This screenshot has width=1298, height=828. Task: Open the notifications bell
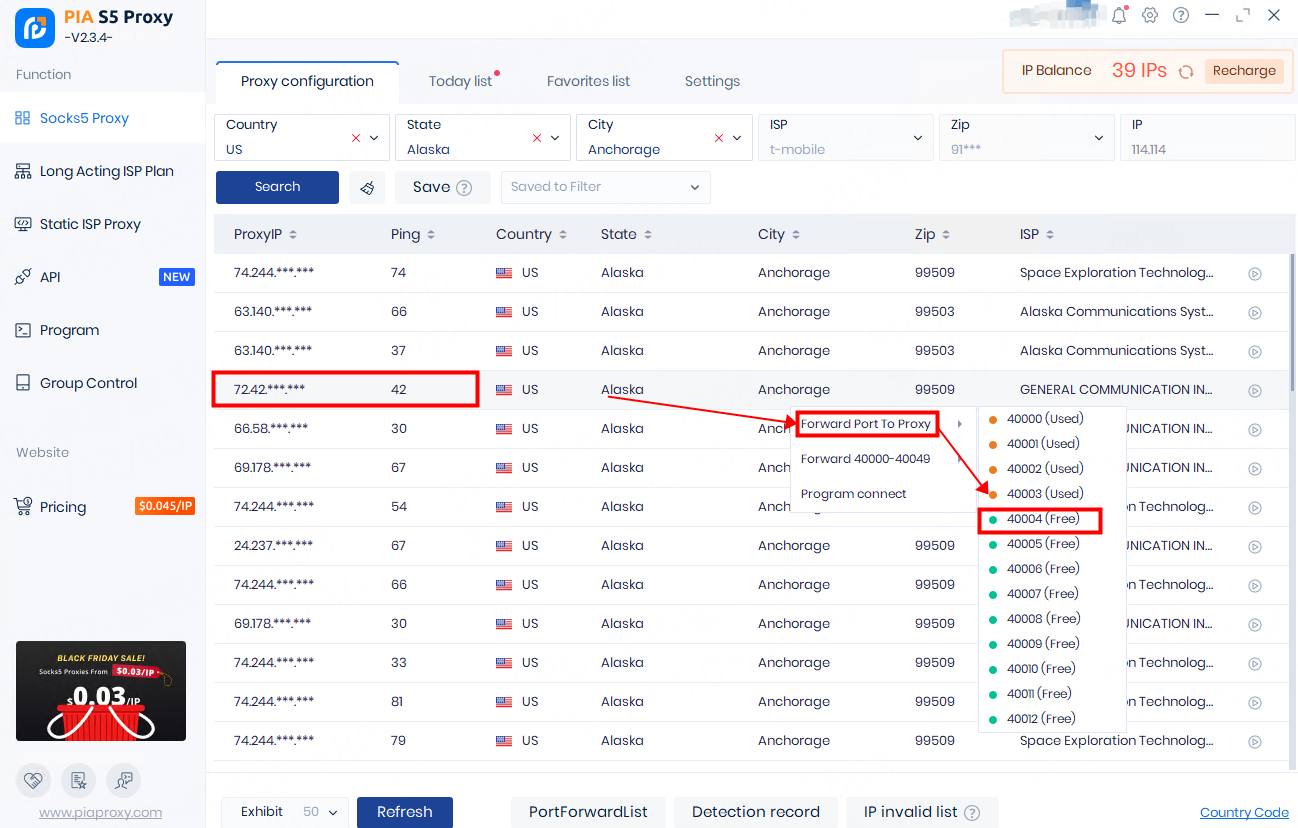point(1119,15)
